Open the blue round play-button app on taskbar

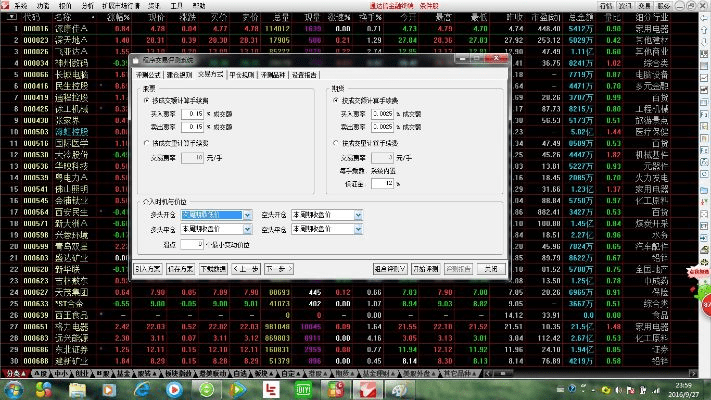tap(174, 390)
